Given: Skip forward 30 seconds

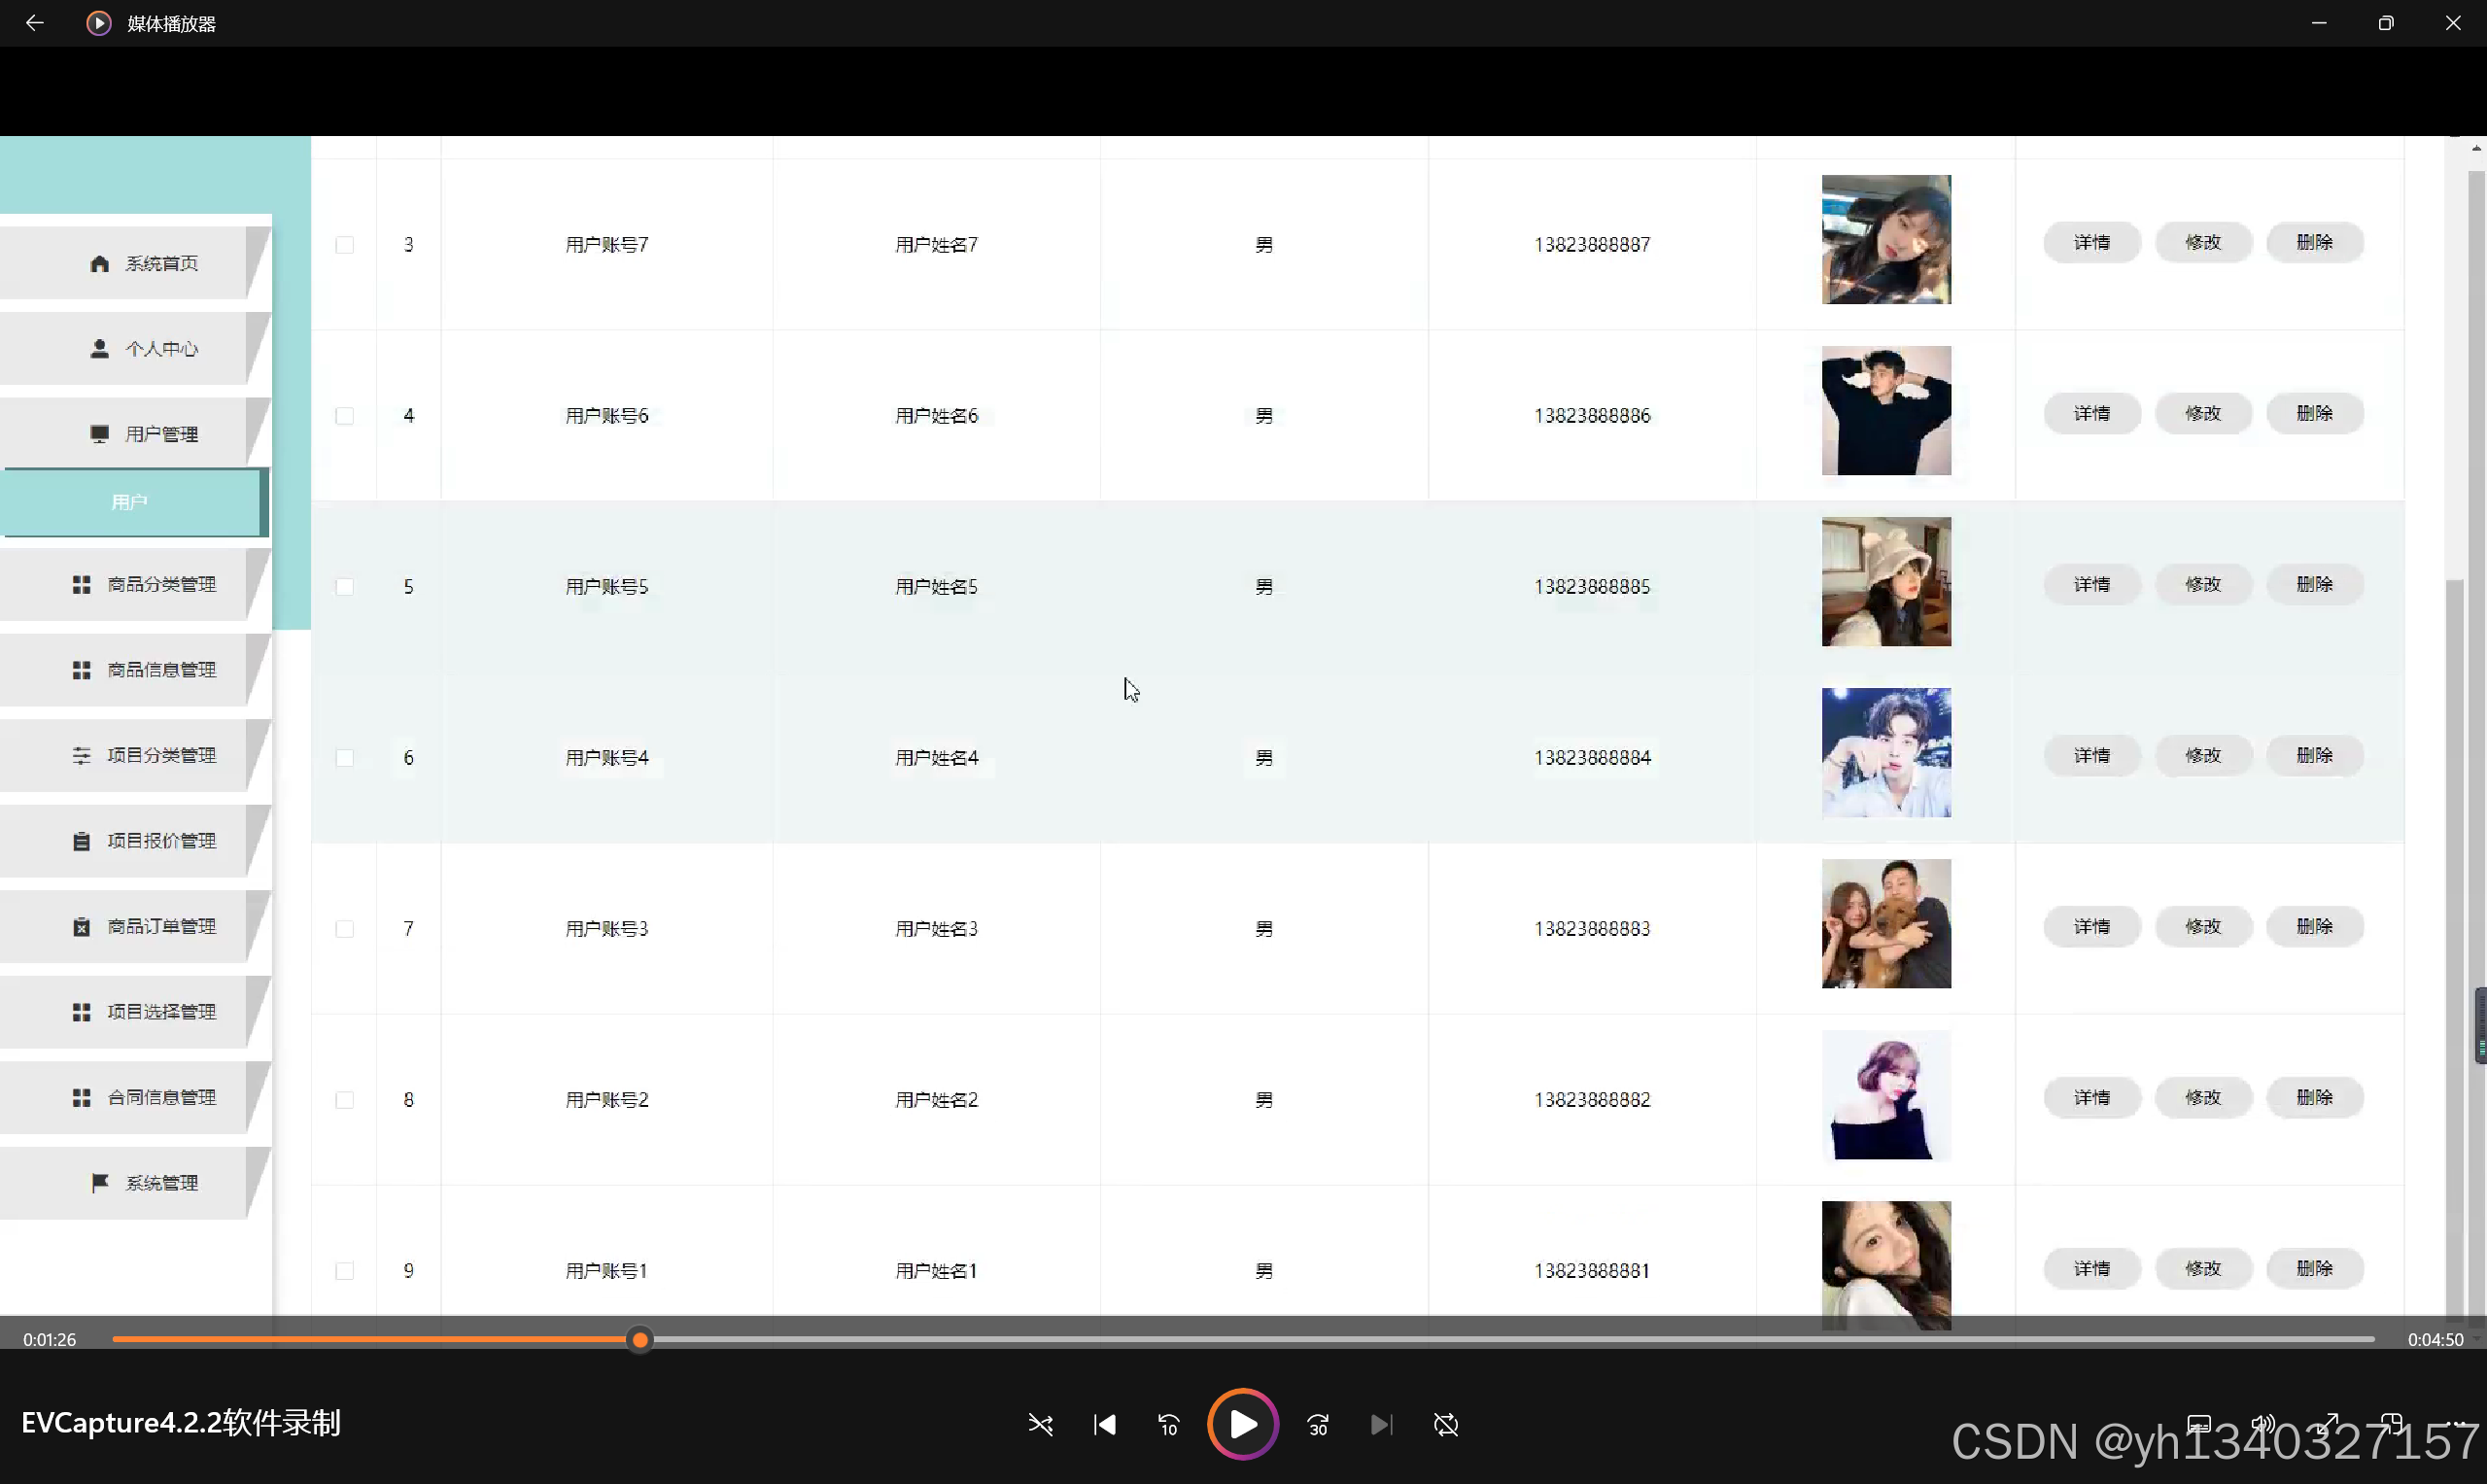Looking at the screenshot, I should (1318, 1424).
